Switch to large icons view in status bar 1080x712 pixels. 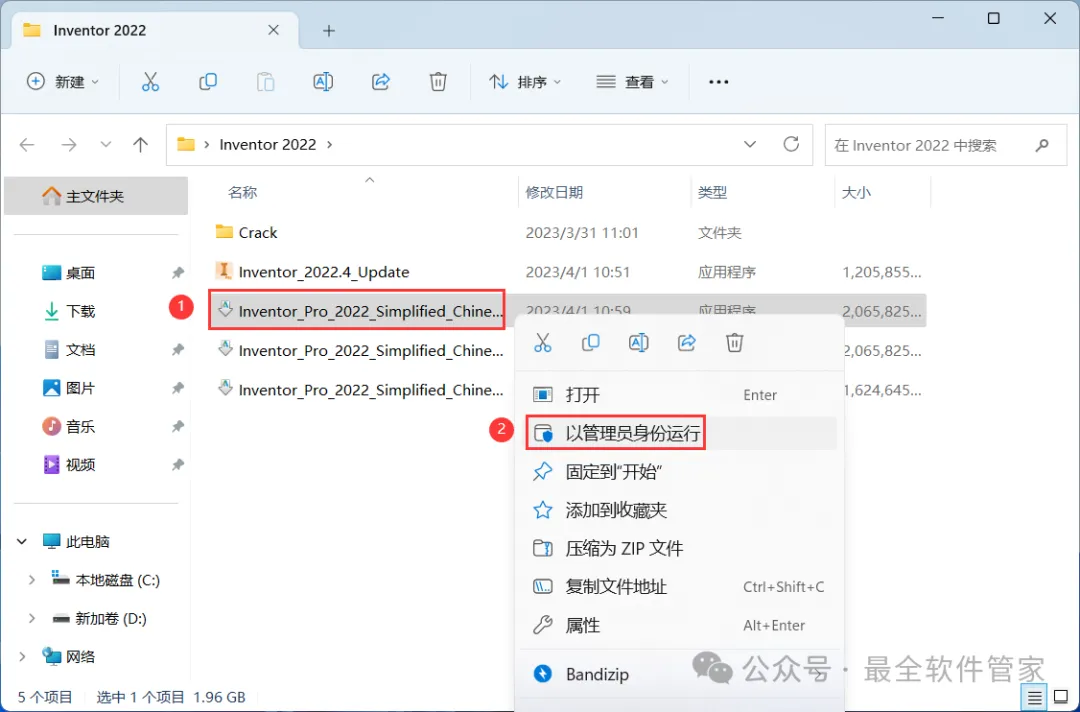tap(1061, 698)
